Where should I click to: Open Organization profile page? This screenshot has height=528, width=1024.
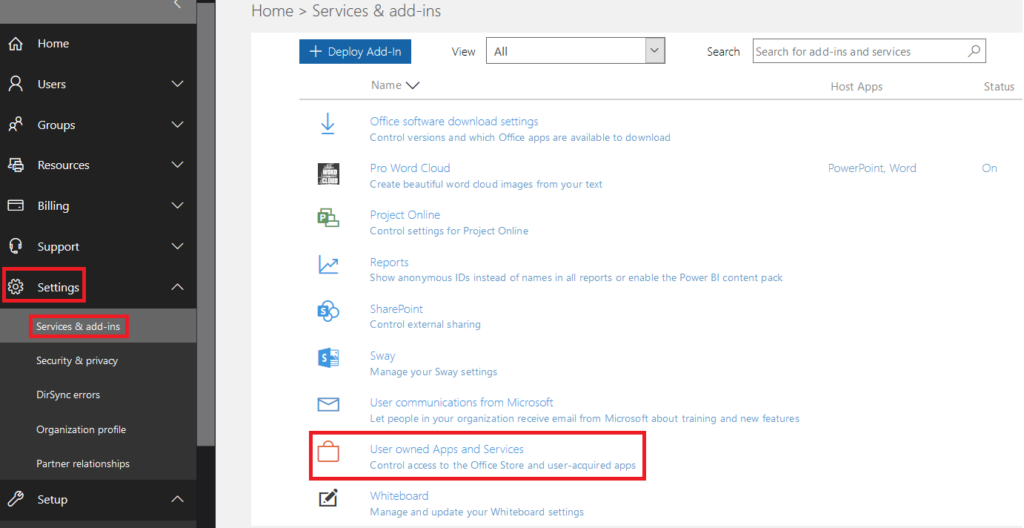81,429
